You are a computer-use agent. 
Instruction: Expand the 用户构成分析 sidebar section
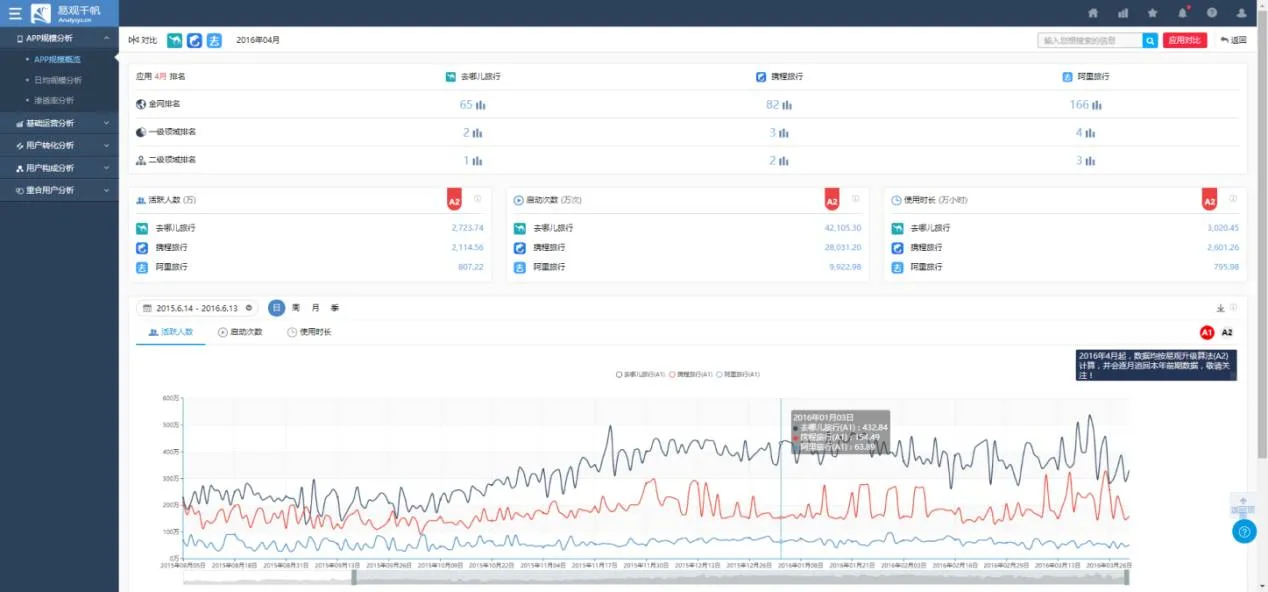point(59,168)
